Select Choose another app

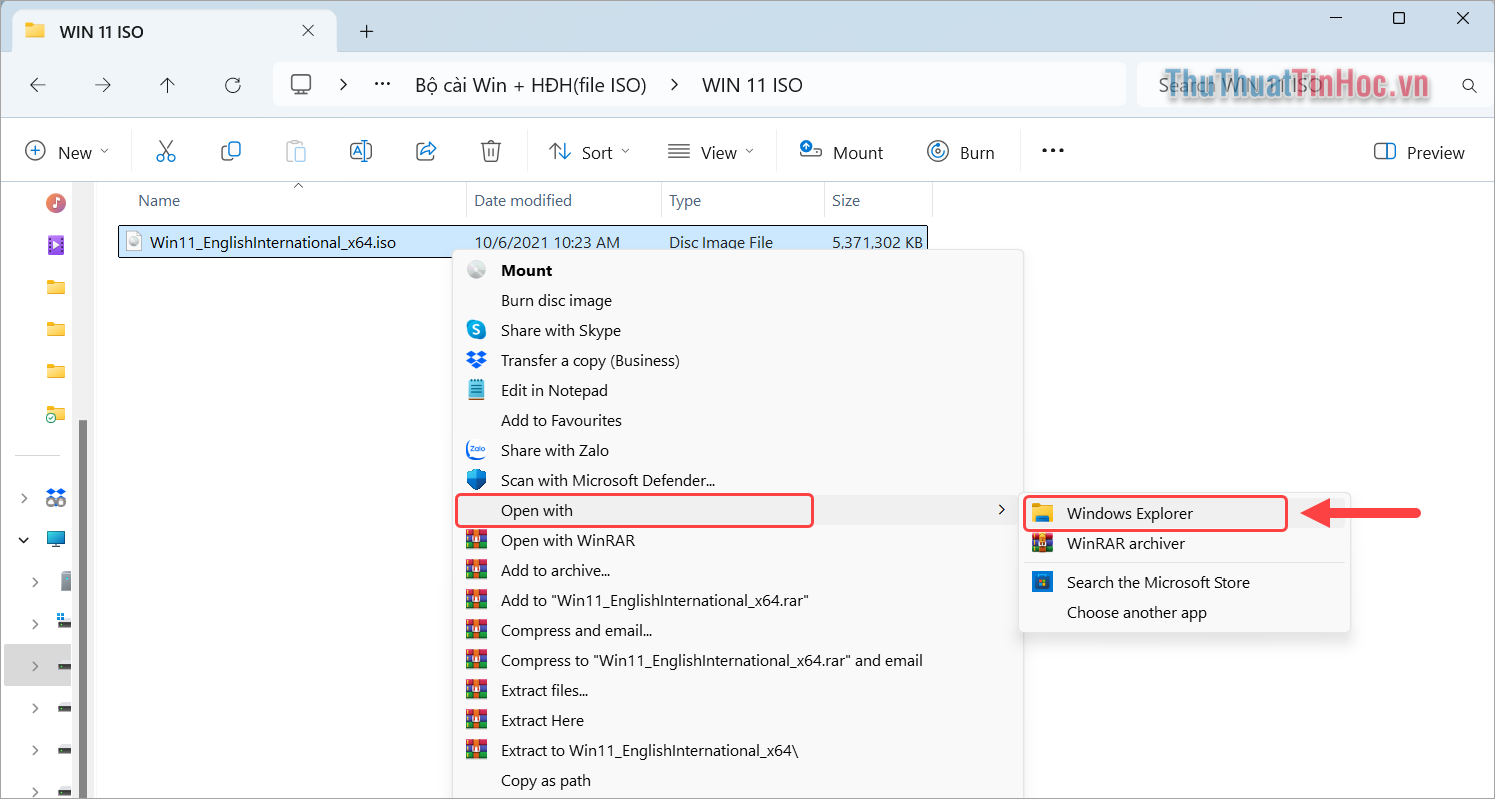(1184, 612)
